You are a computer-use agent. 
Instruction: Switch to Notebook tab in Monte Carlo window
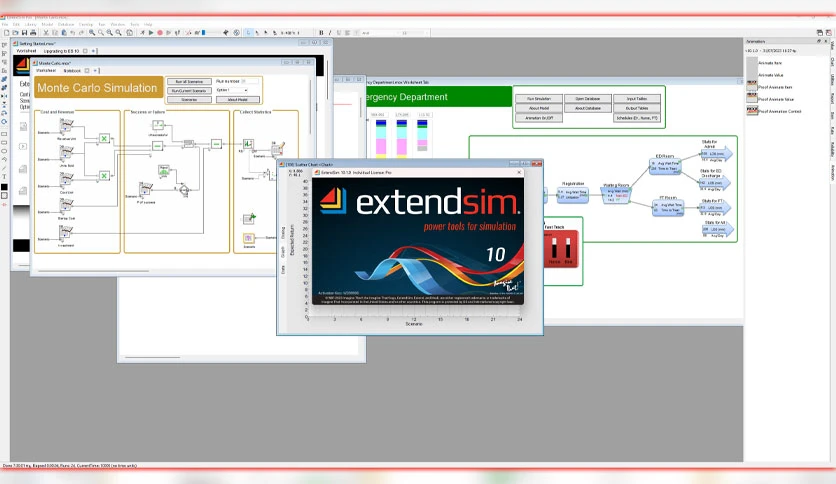[72, 70]
